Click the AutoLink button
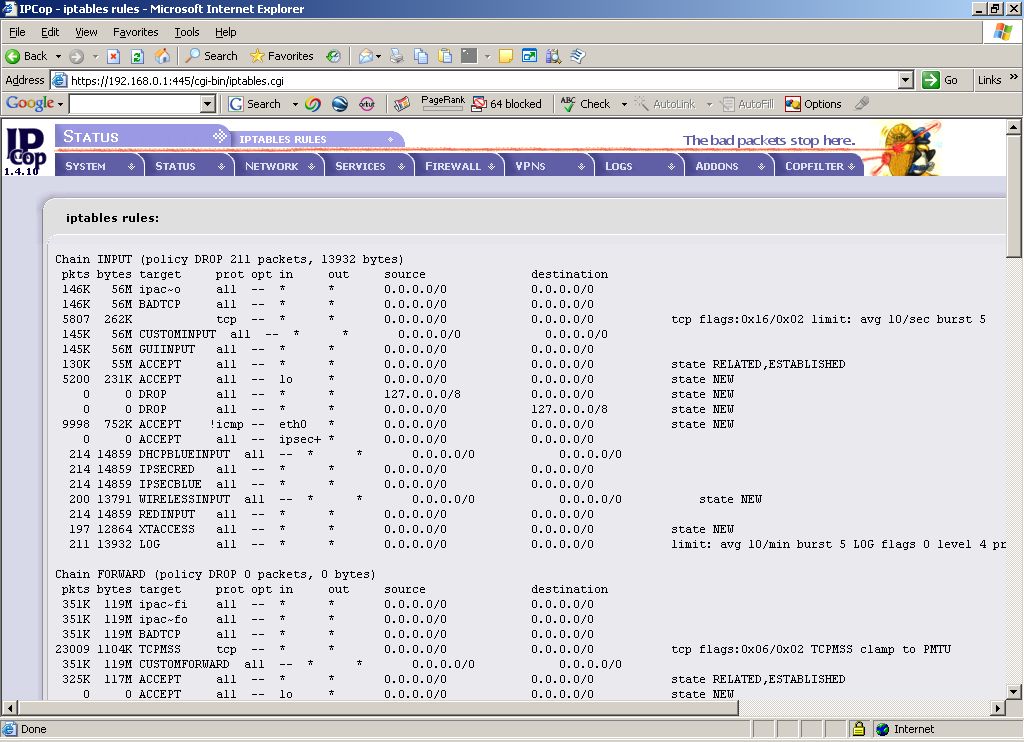Screen dimensions: 1024x742 pyautogui.click(x=665, y=104)
